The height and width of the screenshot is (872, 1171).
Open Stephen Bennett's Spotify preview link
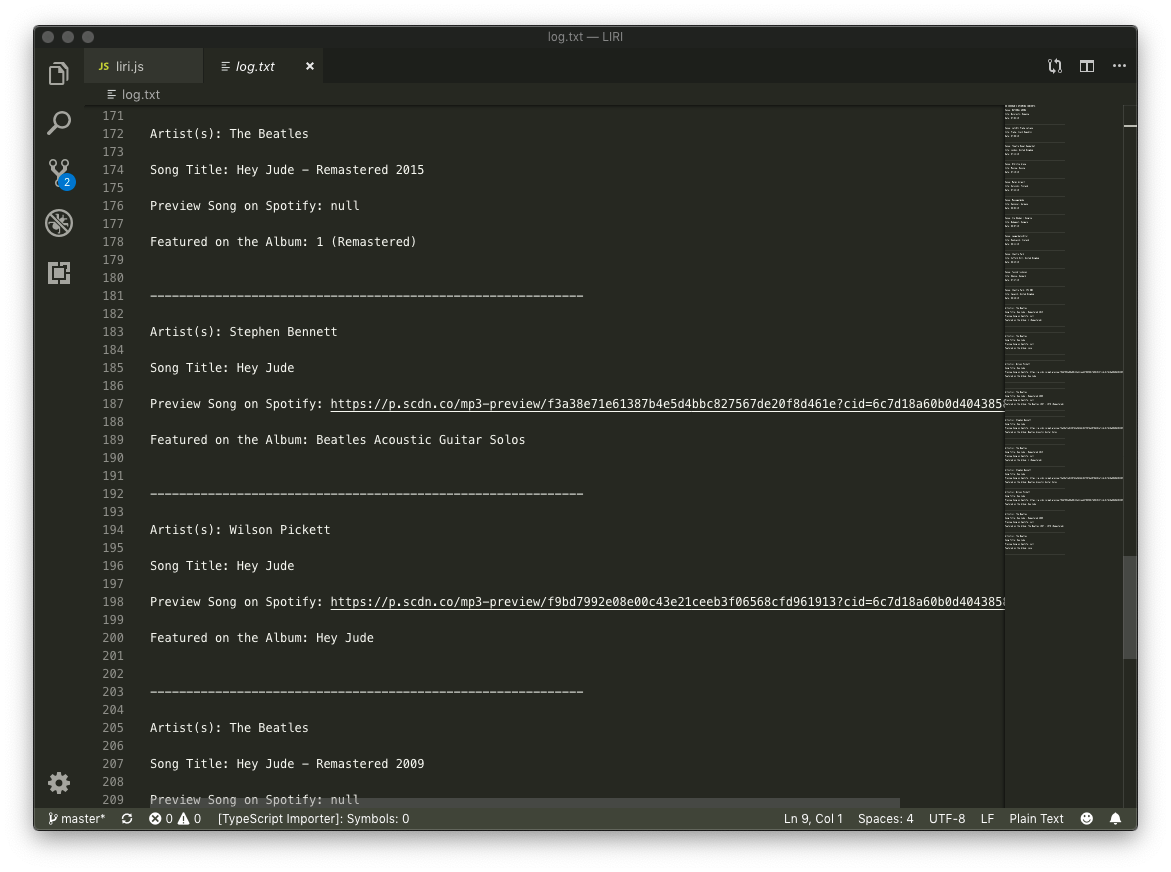coord(667,404)
